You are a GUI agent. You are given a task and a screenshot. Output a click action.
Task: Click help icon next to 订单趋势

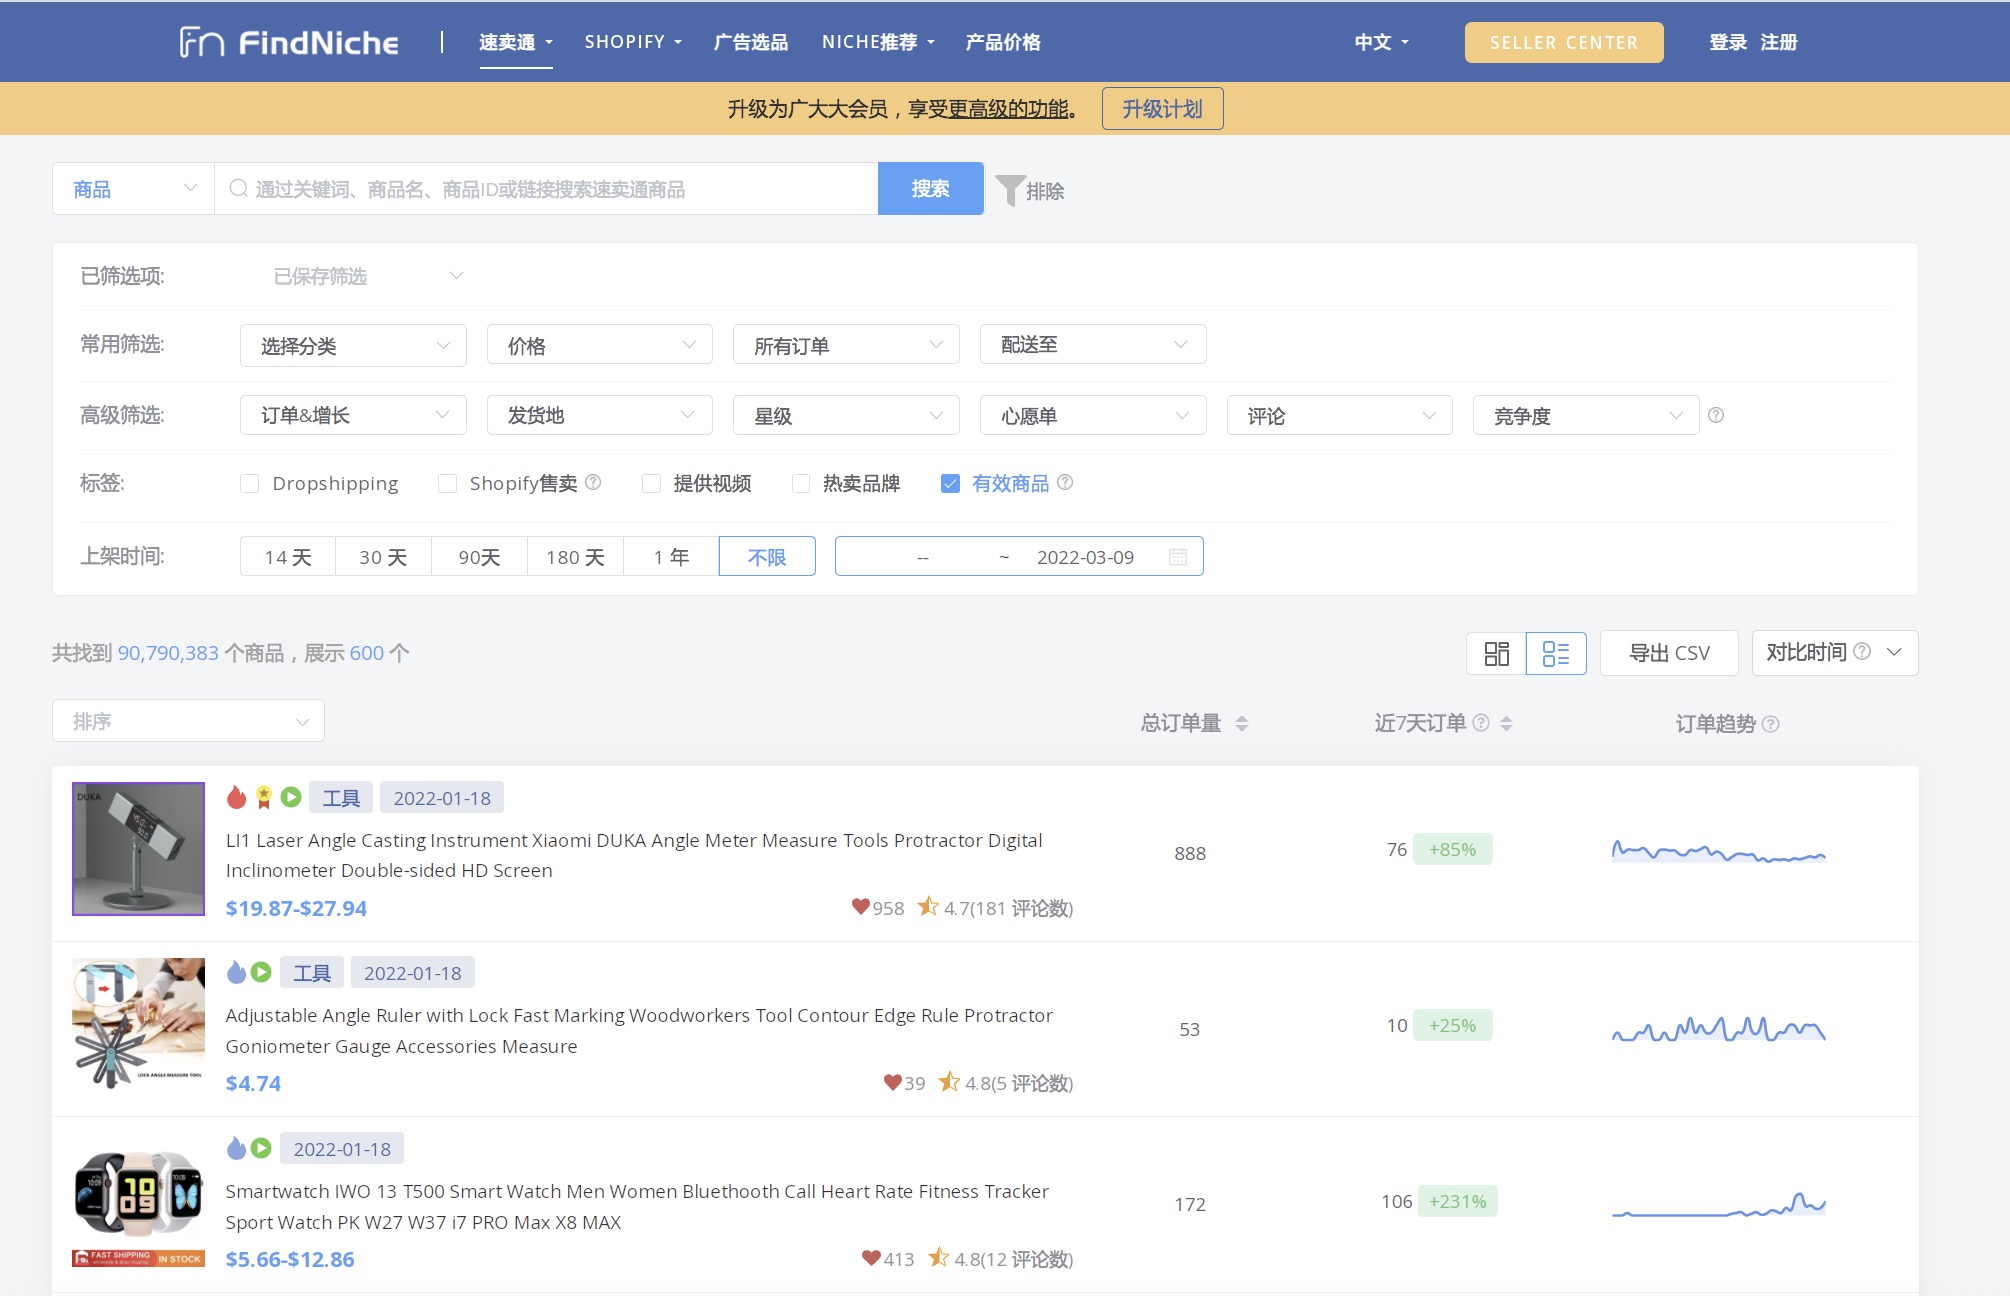[1770, 724]
